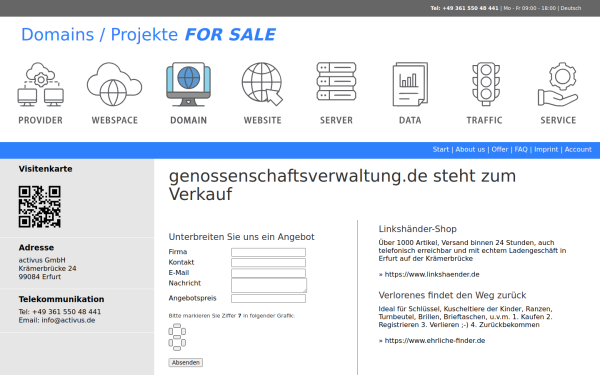Click the 'Email: info@activus.de' text
600x375 pixels.
tap(57, 320)
